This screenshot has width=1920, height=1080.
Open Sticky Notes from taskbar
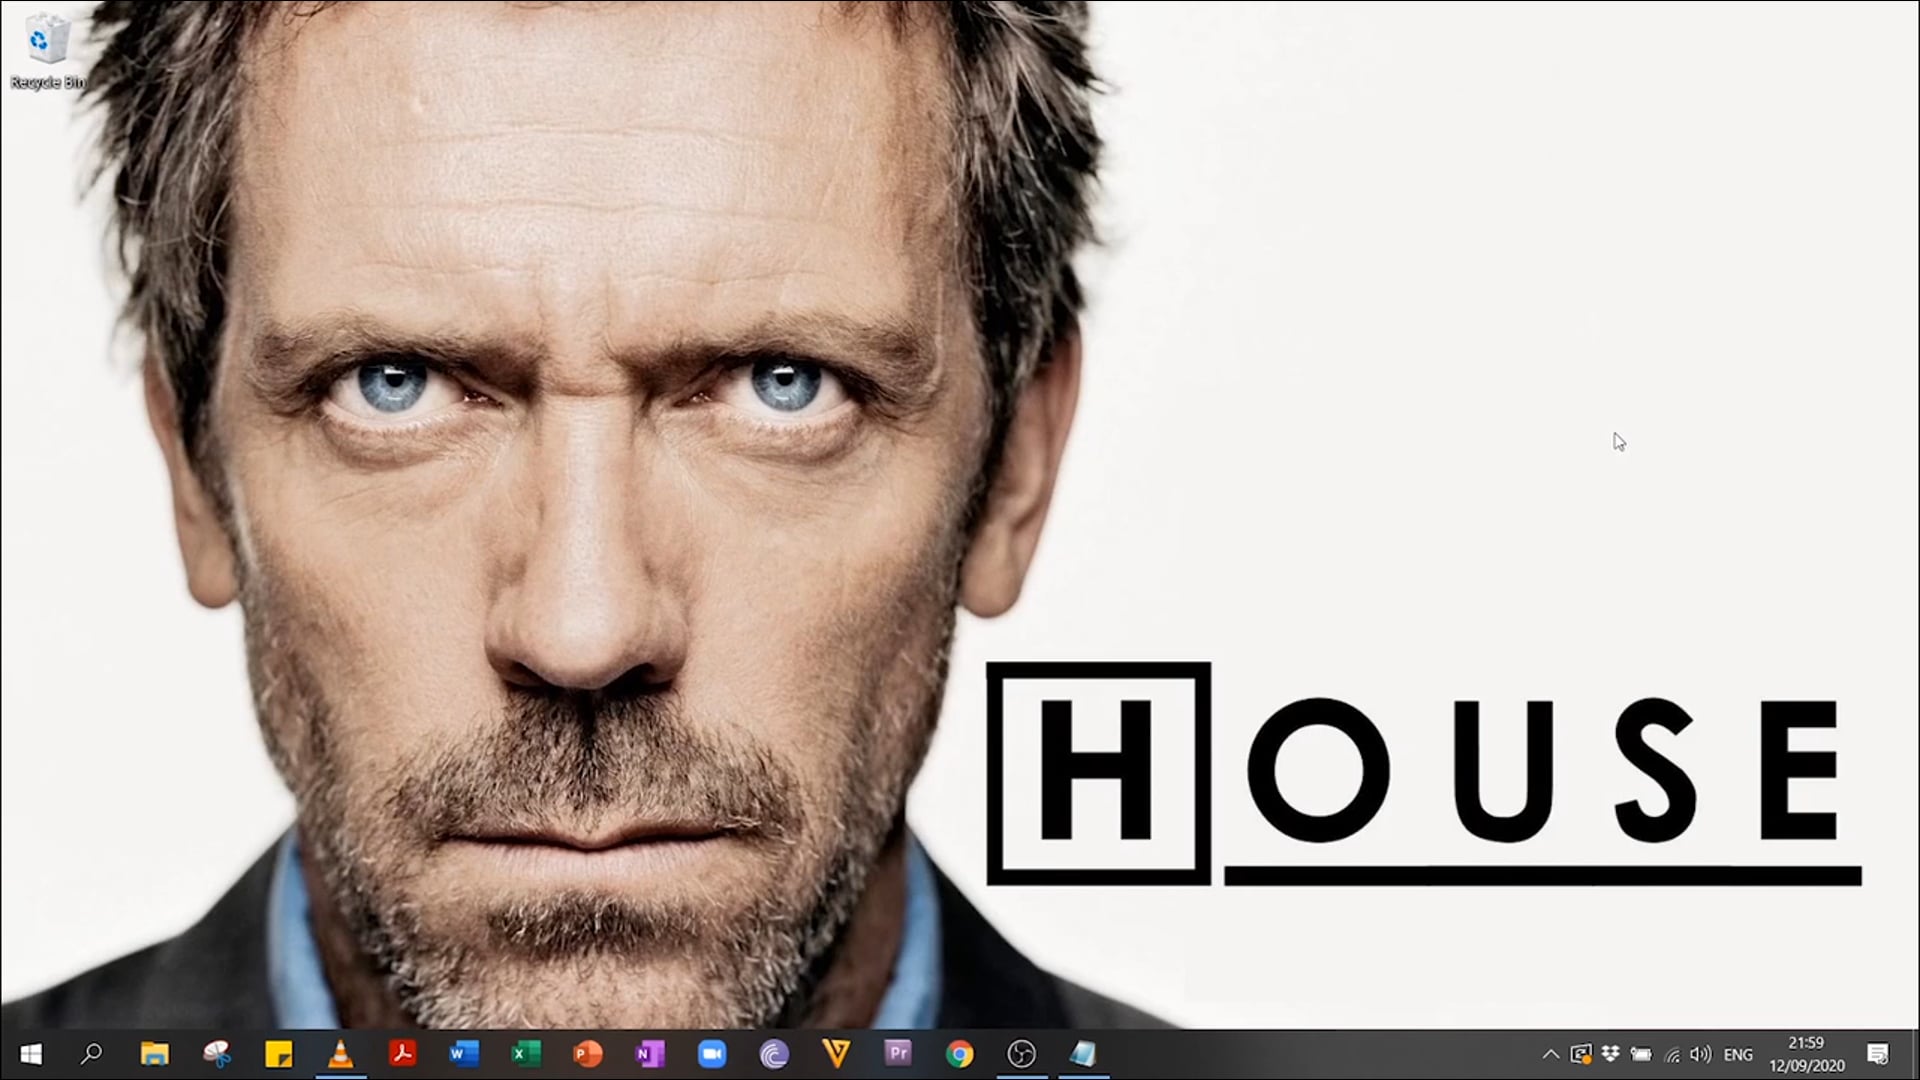279,1054
